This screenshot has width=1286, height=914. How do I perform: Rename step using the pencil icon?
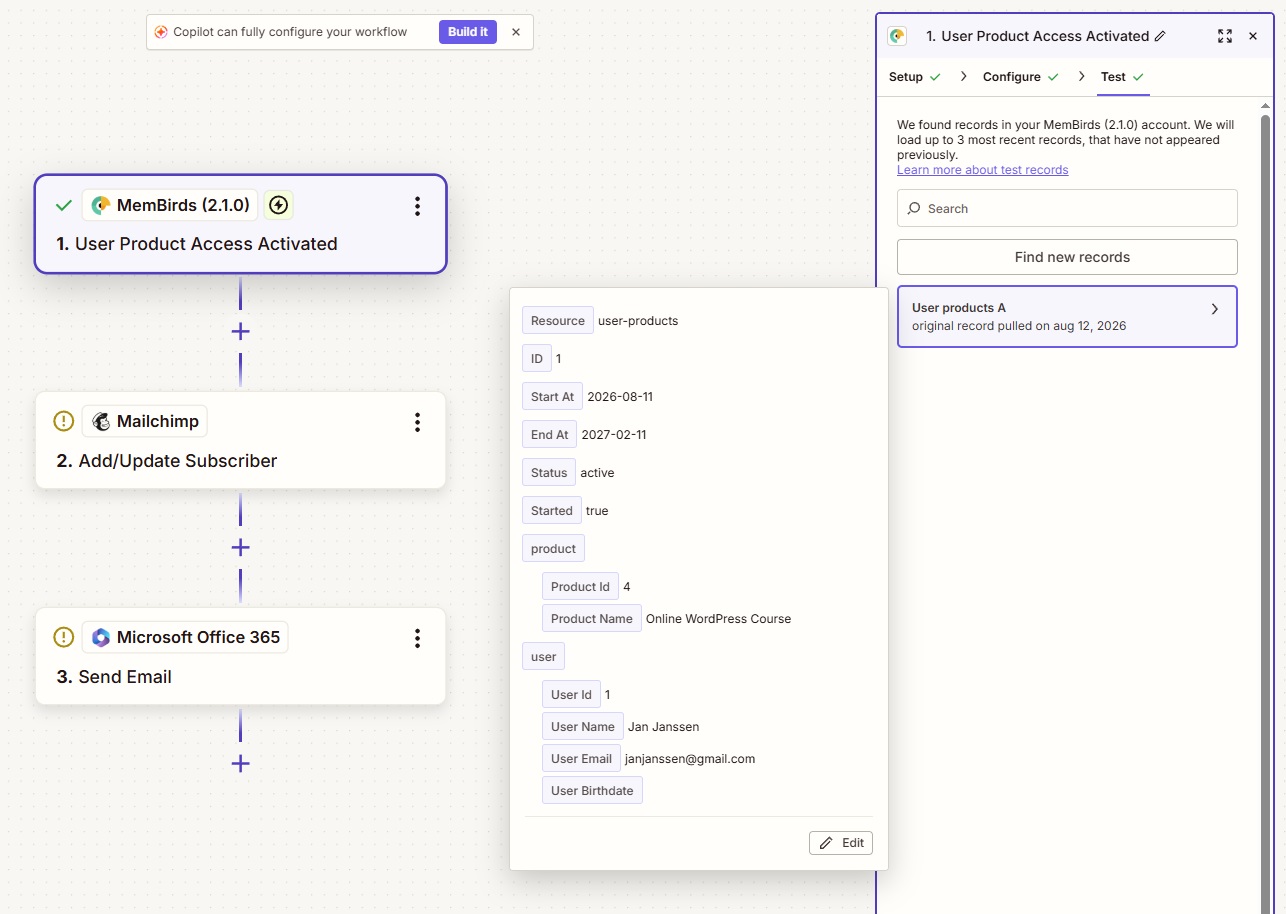[x=1160, y=36]
